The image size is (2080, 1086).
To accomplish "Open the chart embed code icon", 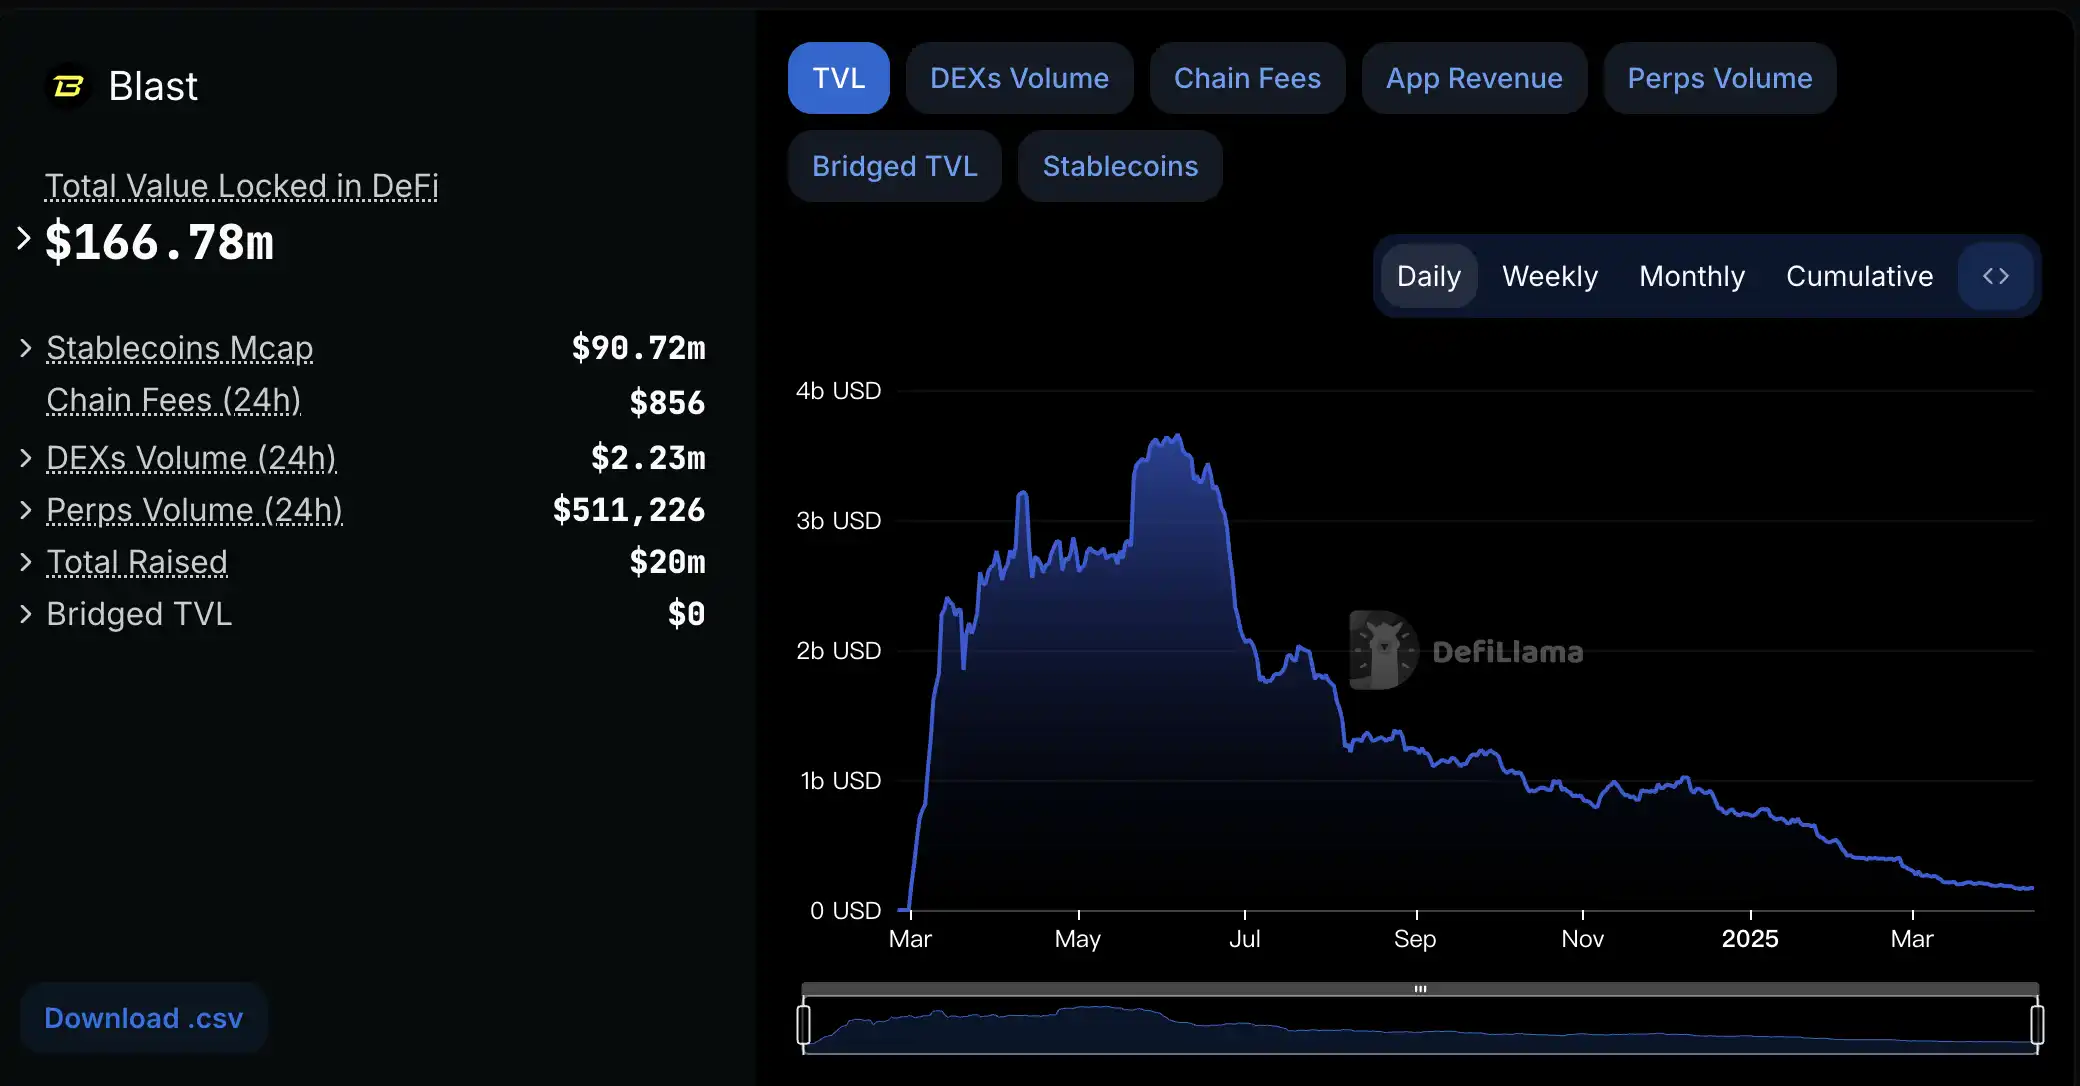I will click(x=1996, y=275).
